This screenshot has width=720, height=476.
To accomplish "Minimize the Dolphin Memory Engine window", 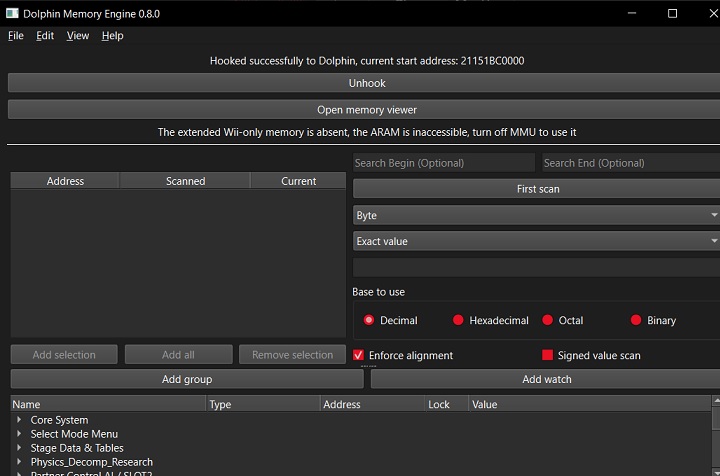I will click(632, 13).
